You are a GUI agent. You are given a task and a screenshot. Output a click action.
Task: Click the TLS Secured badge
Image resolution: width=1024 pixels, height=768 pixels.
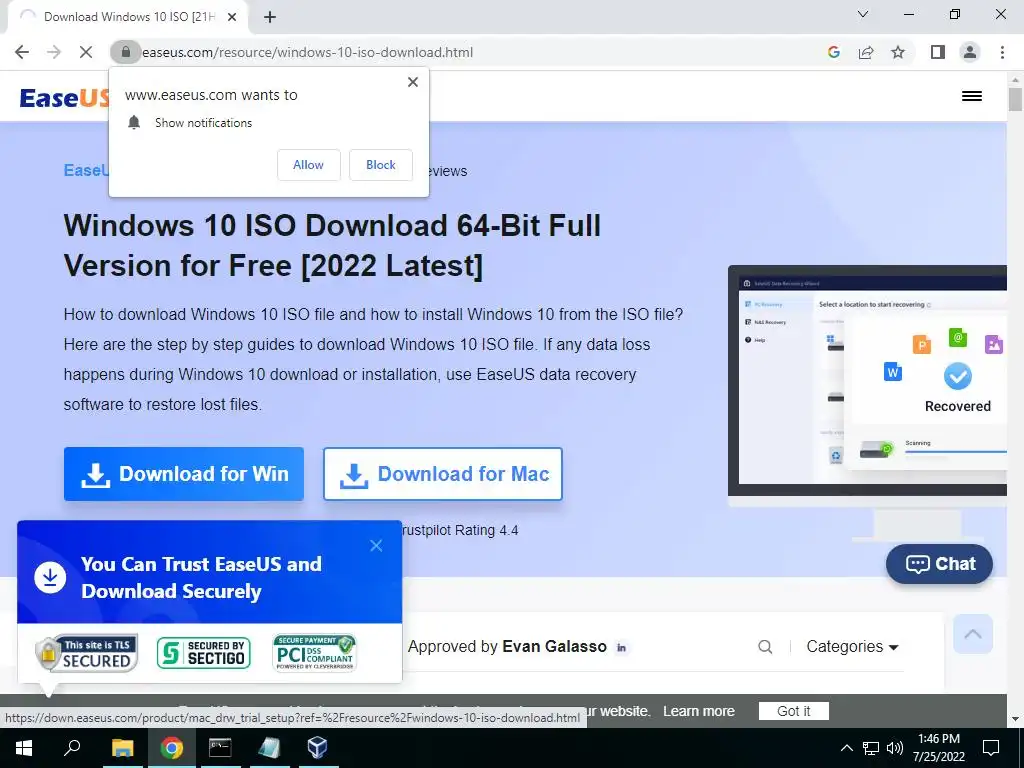[x=87, y=653]
